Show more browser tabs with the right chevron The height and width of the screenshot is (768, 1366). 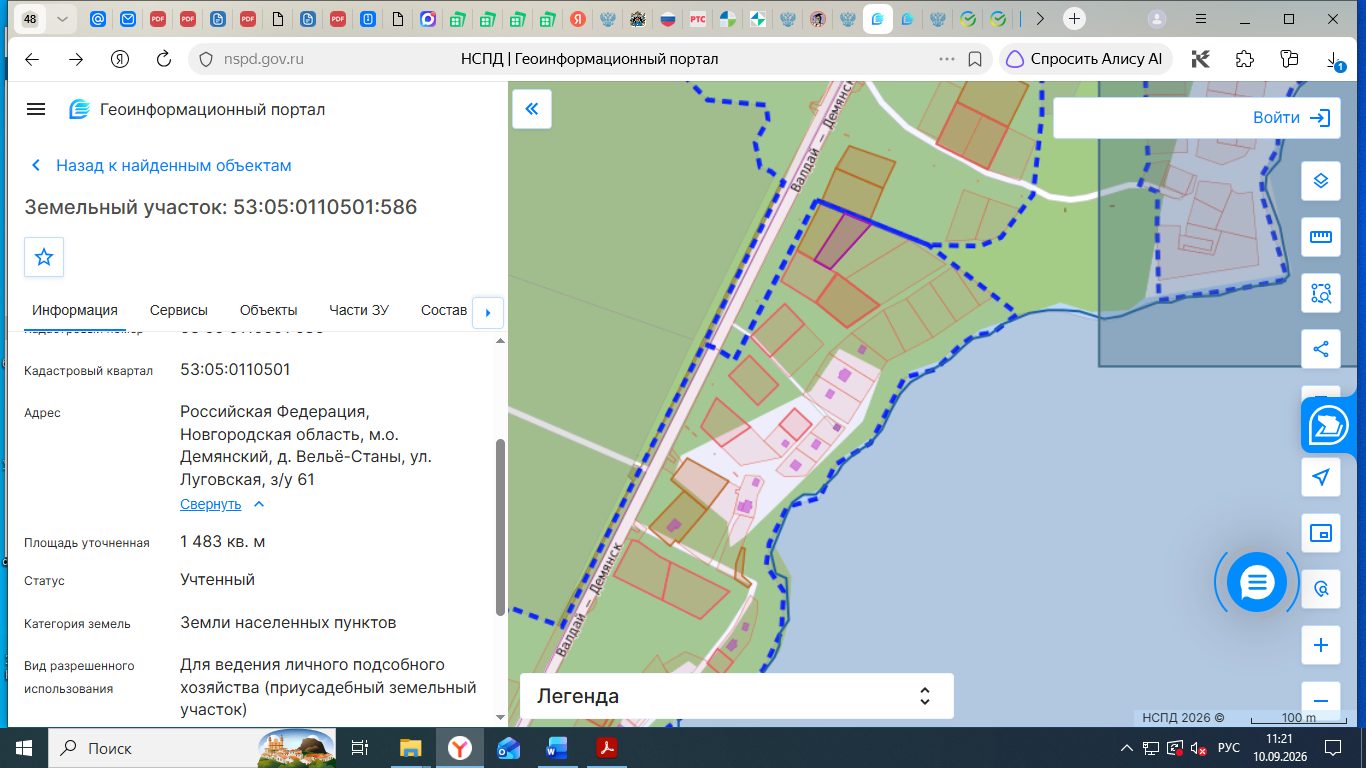1040,19
